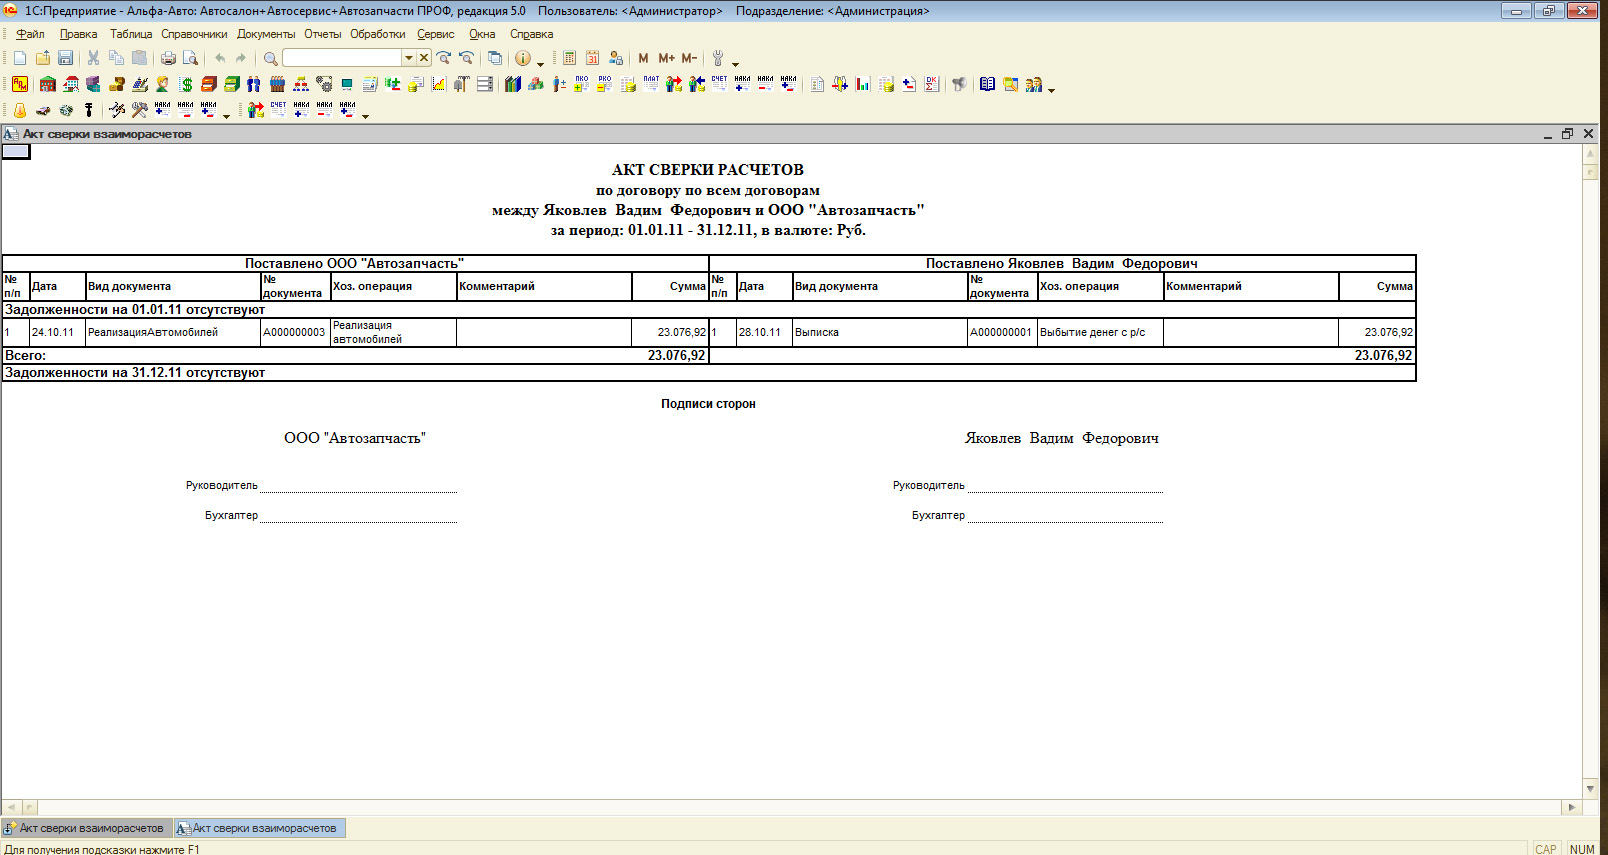
Task: Print the reconciliation act via printer icon
Action: click(x=168, y=58)
